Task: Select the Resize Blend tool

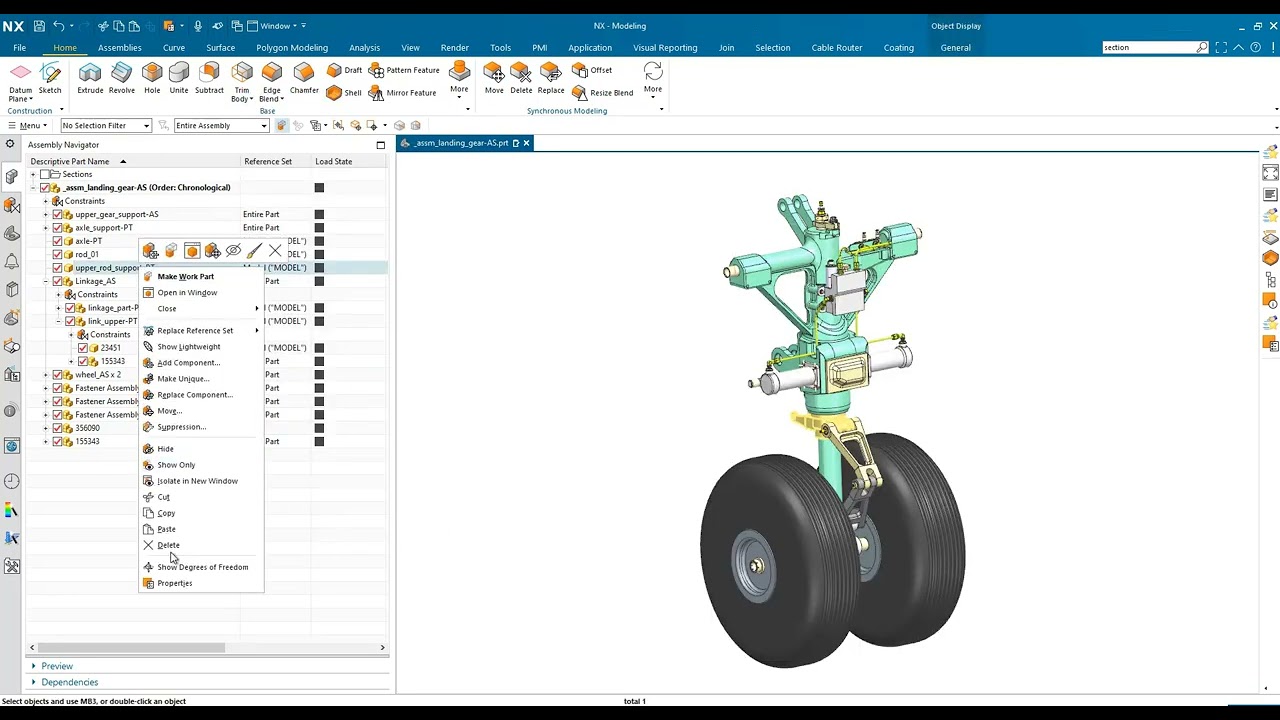Action: point(602,92)
